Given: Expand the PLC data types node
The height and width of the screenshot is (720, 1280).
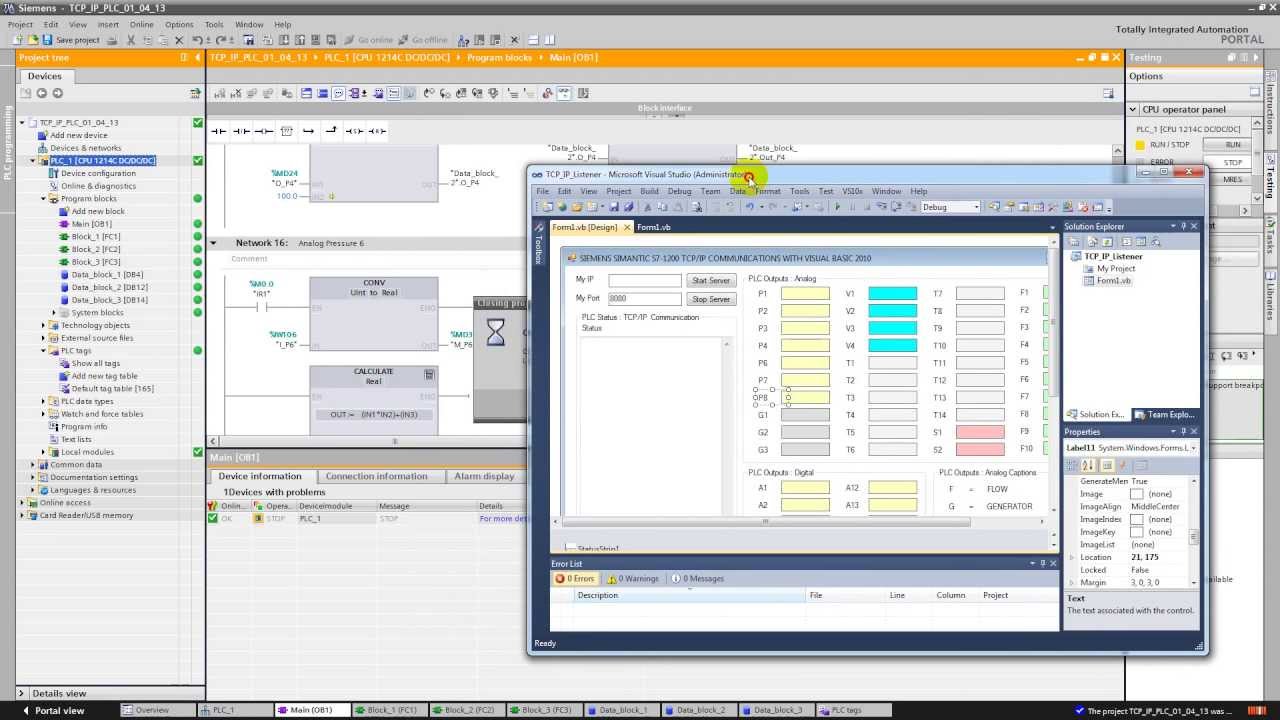Looking at the screenshot, I should [x=44, y=401].
